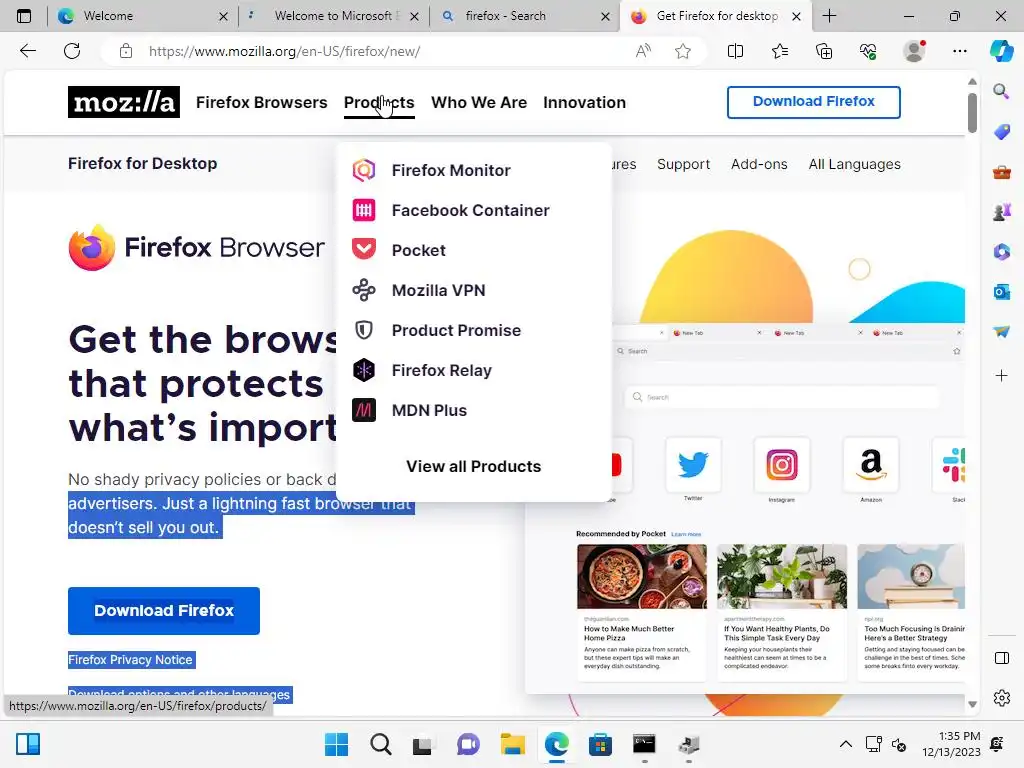Add this page to favorites with star icon

[x=682, y=51]
